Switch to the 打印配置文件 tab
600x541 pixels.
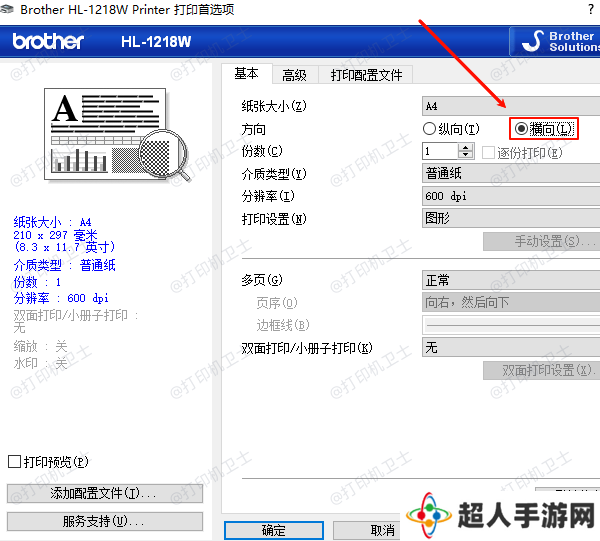click(366, 75)
